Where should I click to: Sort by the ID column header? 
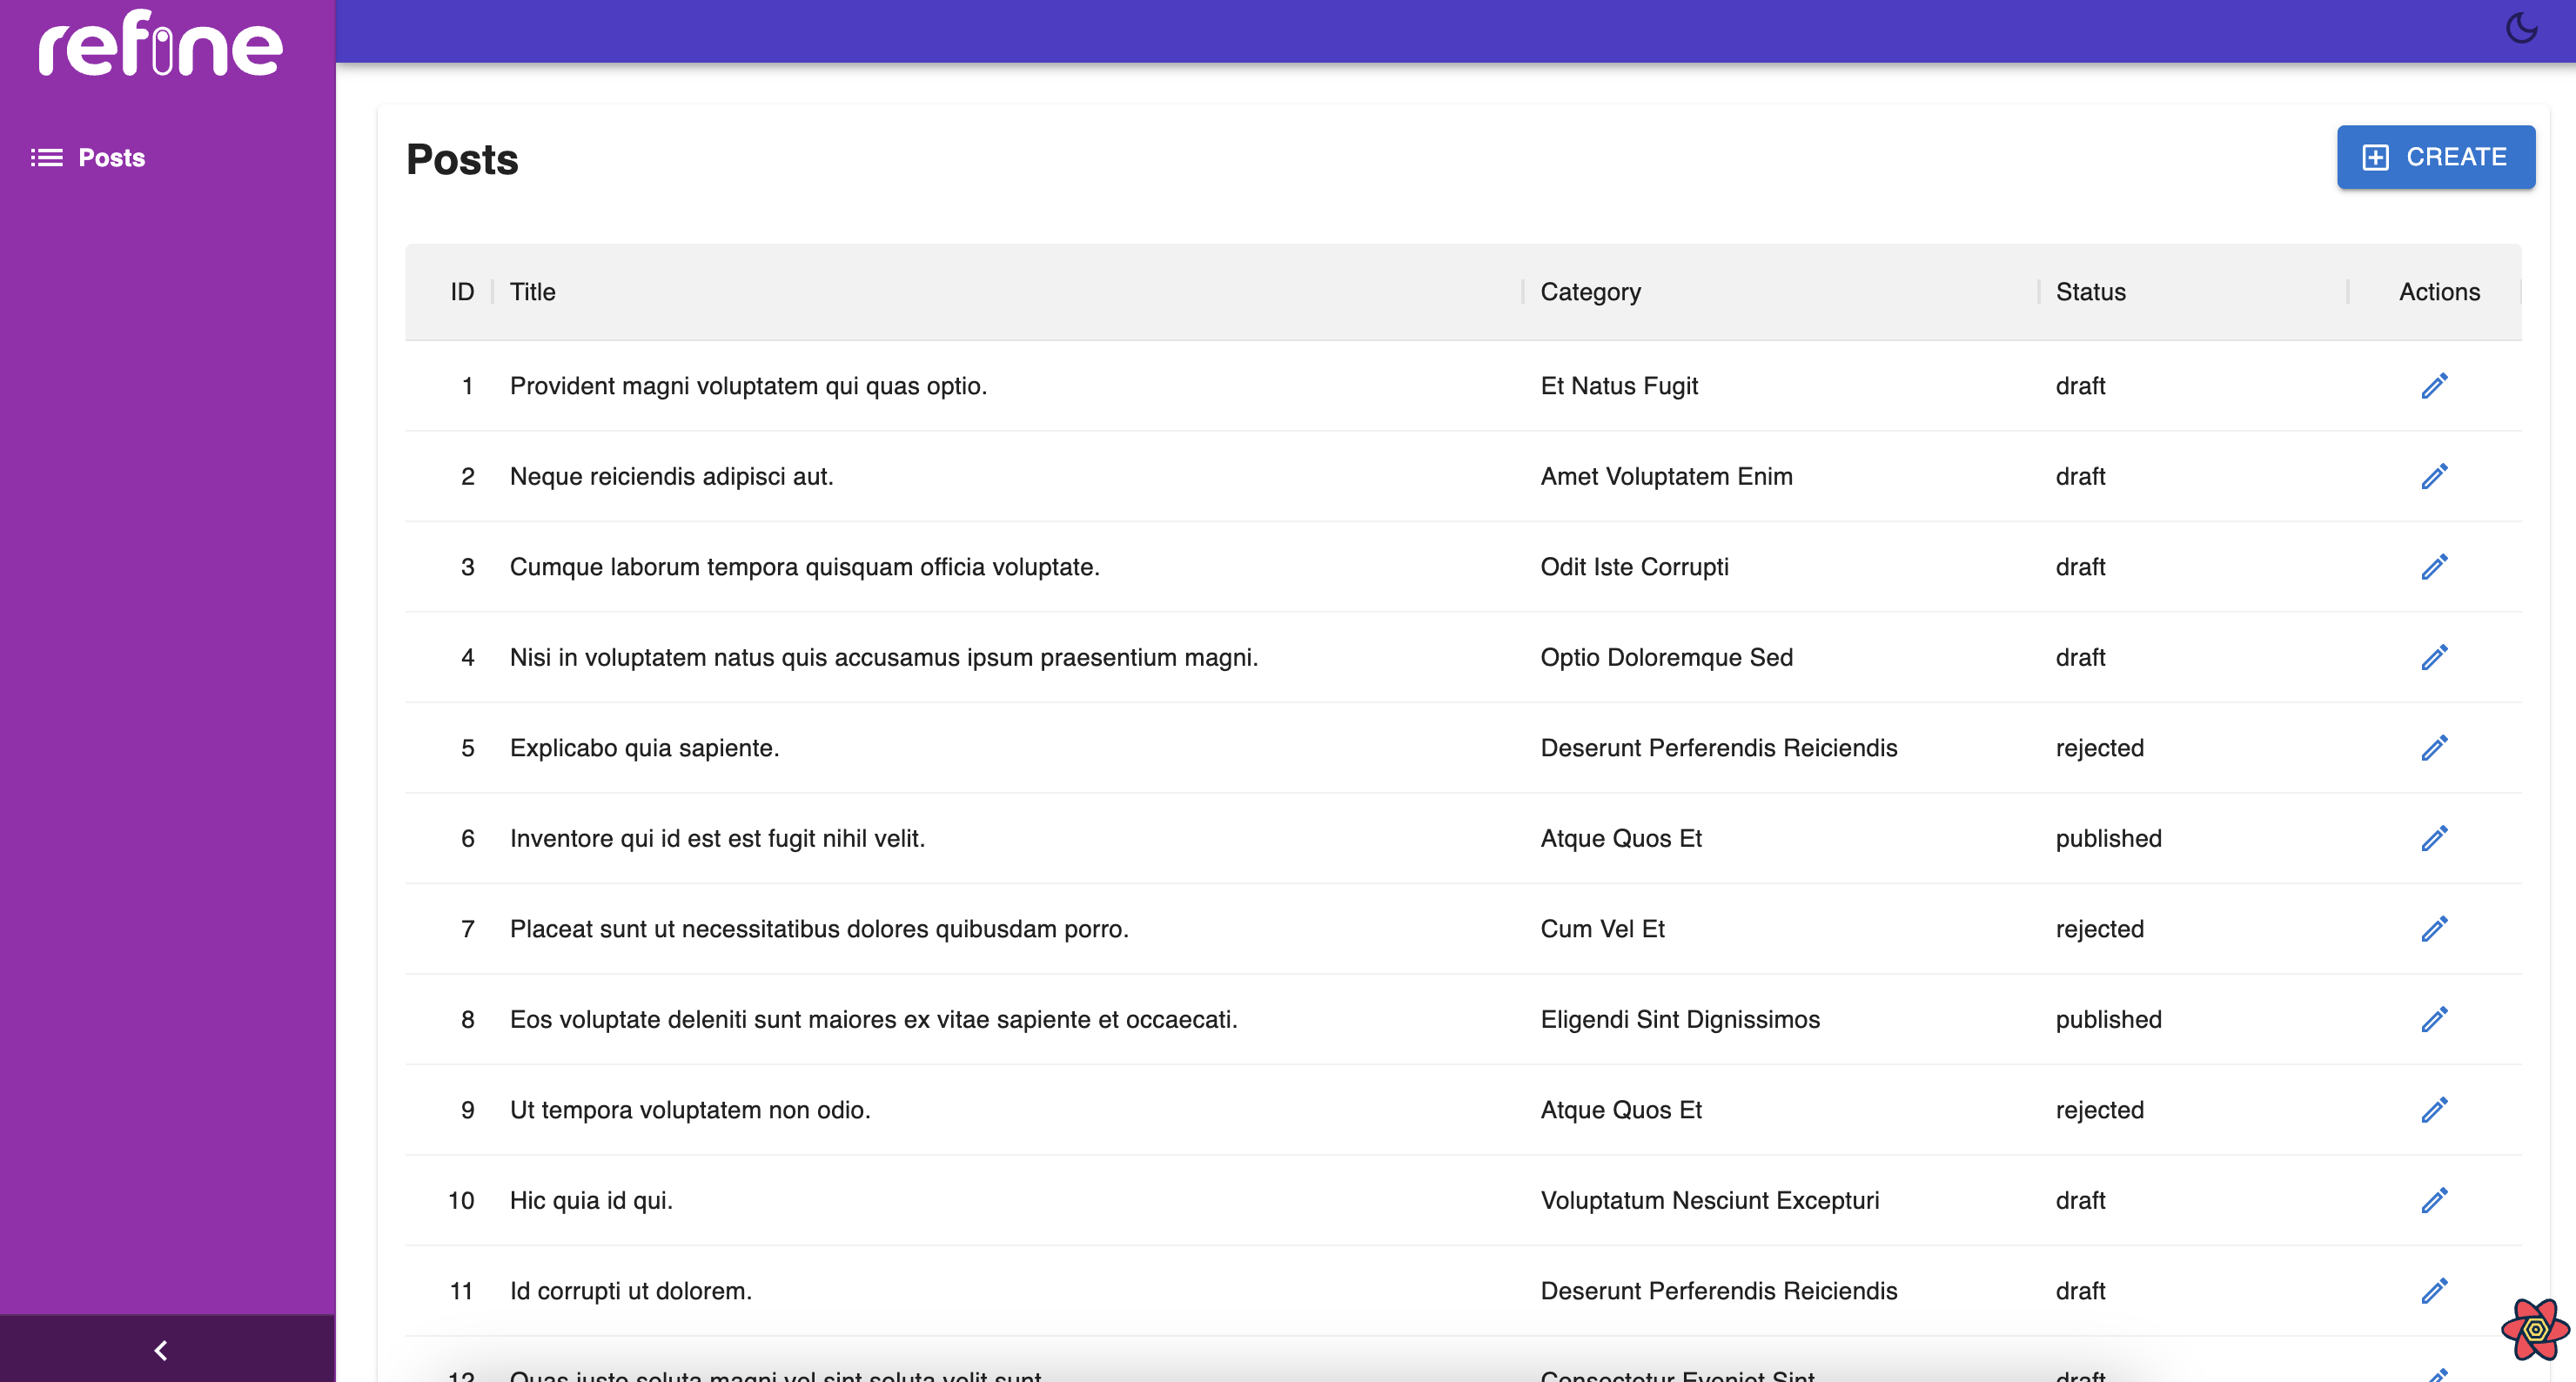point(461,292)
